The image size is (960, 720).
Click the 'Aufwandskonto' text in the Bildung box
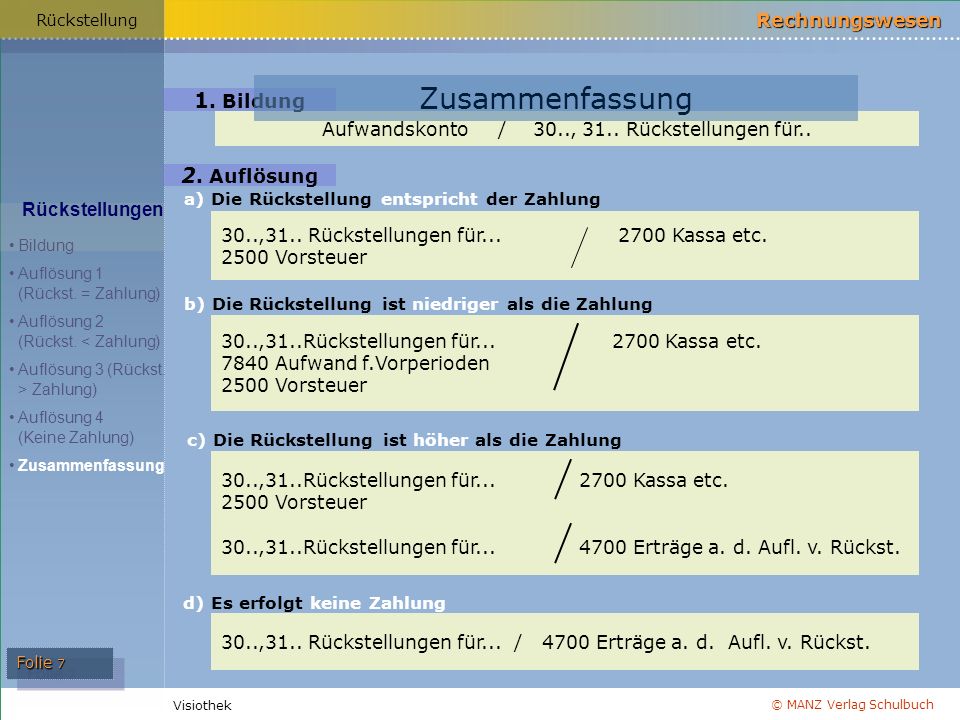(395, 129)
